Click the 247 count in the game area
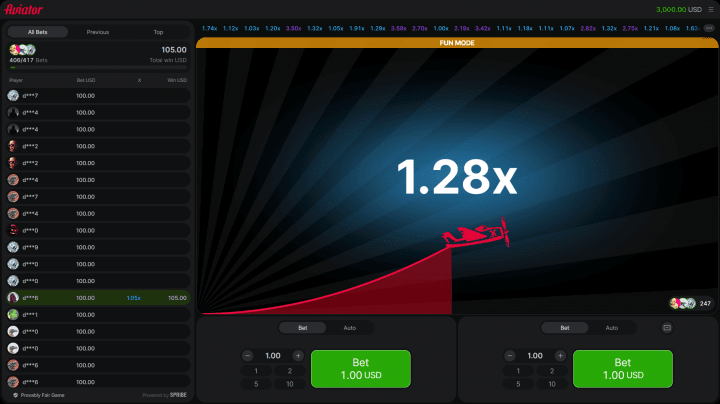Viewport: 720px width, 404px height. (x=705, y=303)
